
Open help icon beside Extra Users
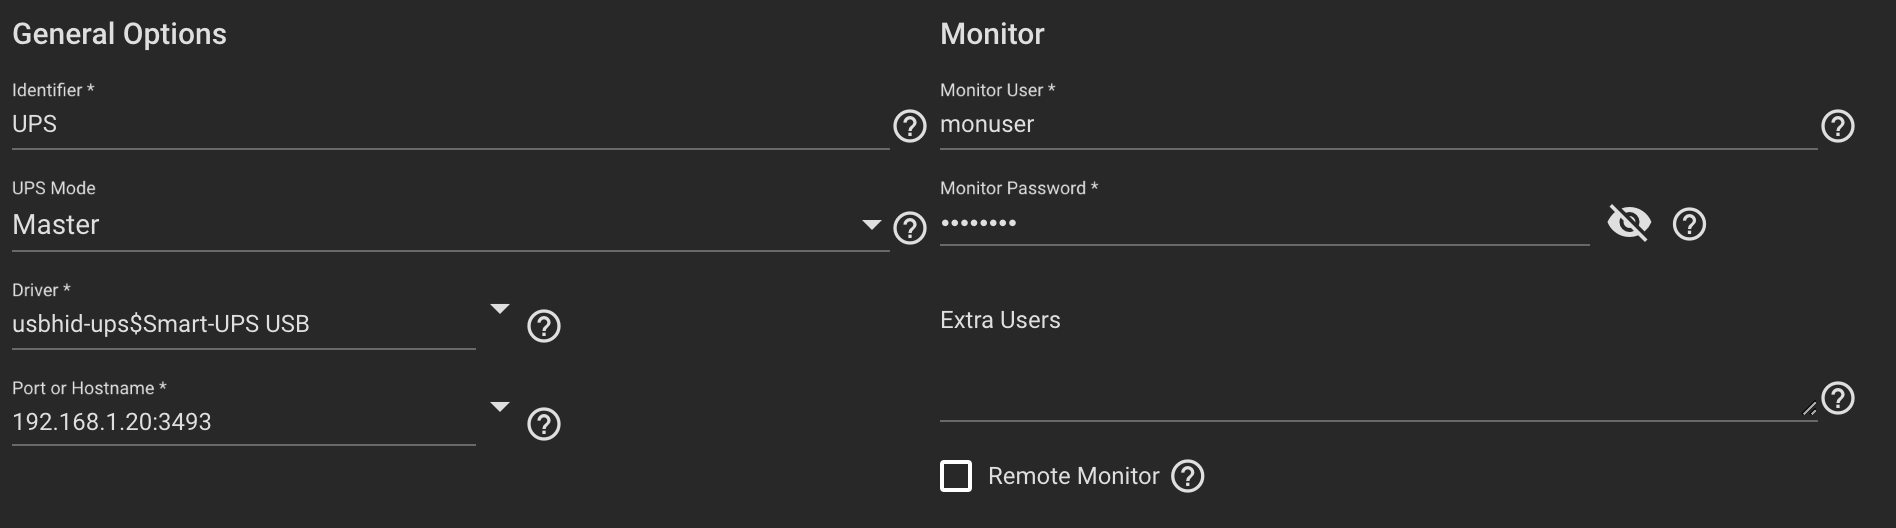coord(1837,398)
